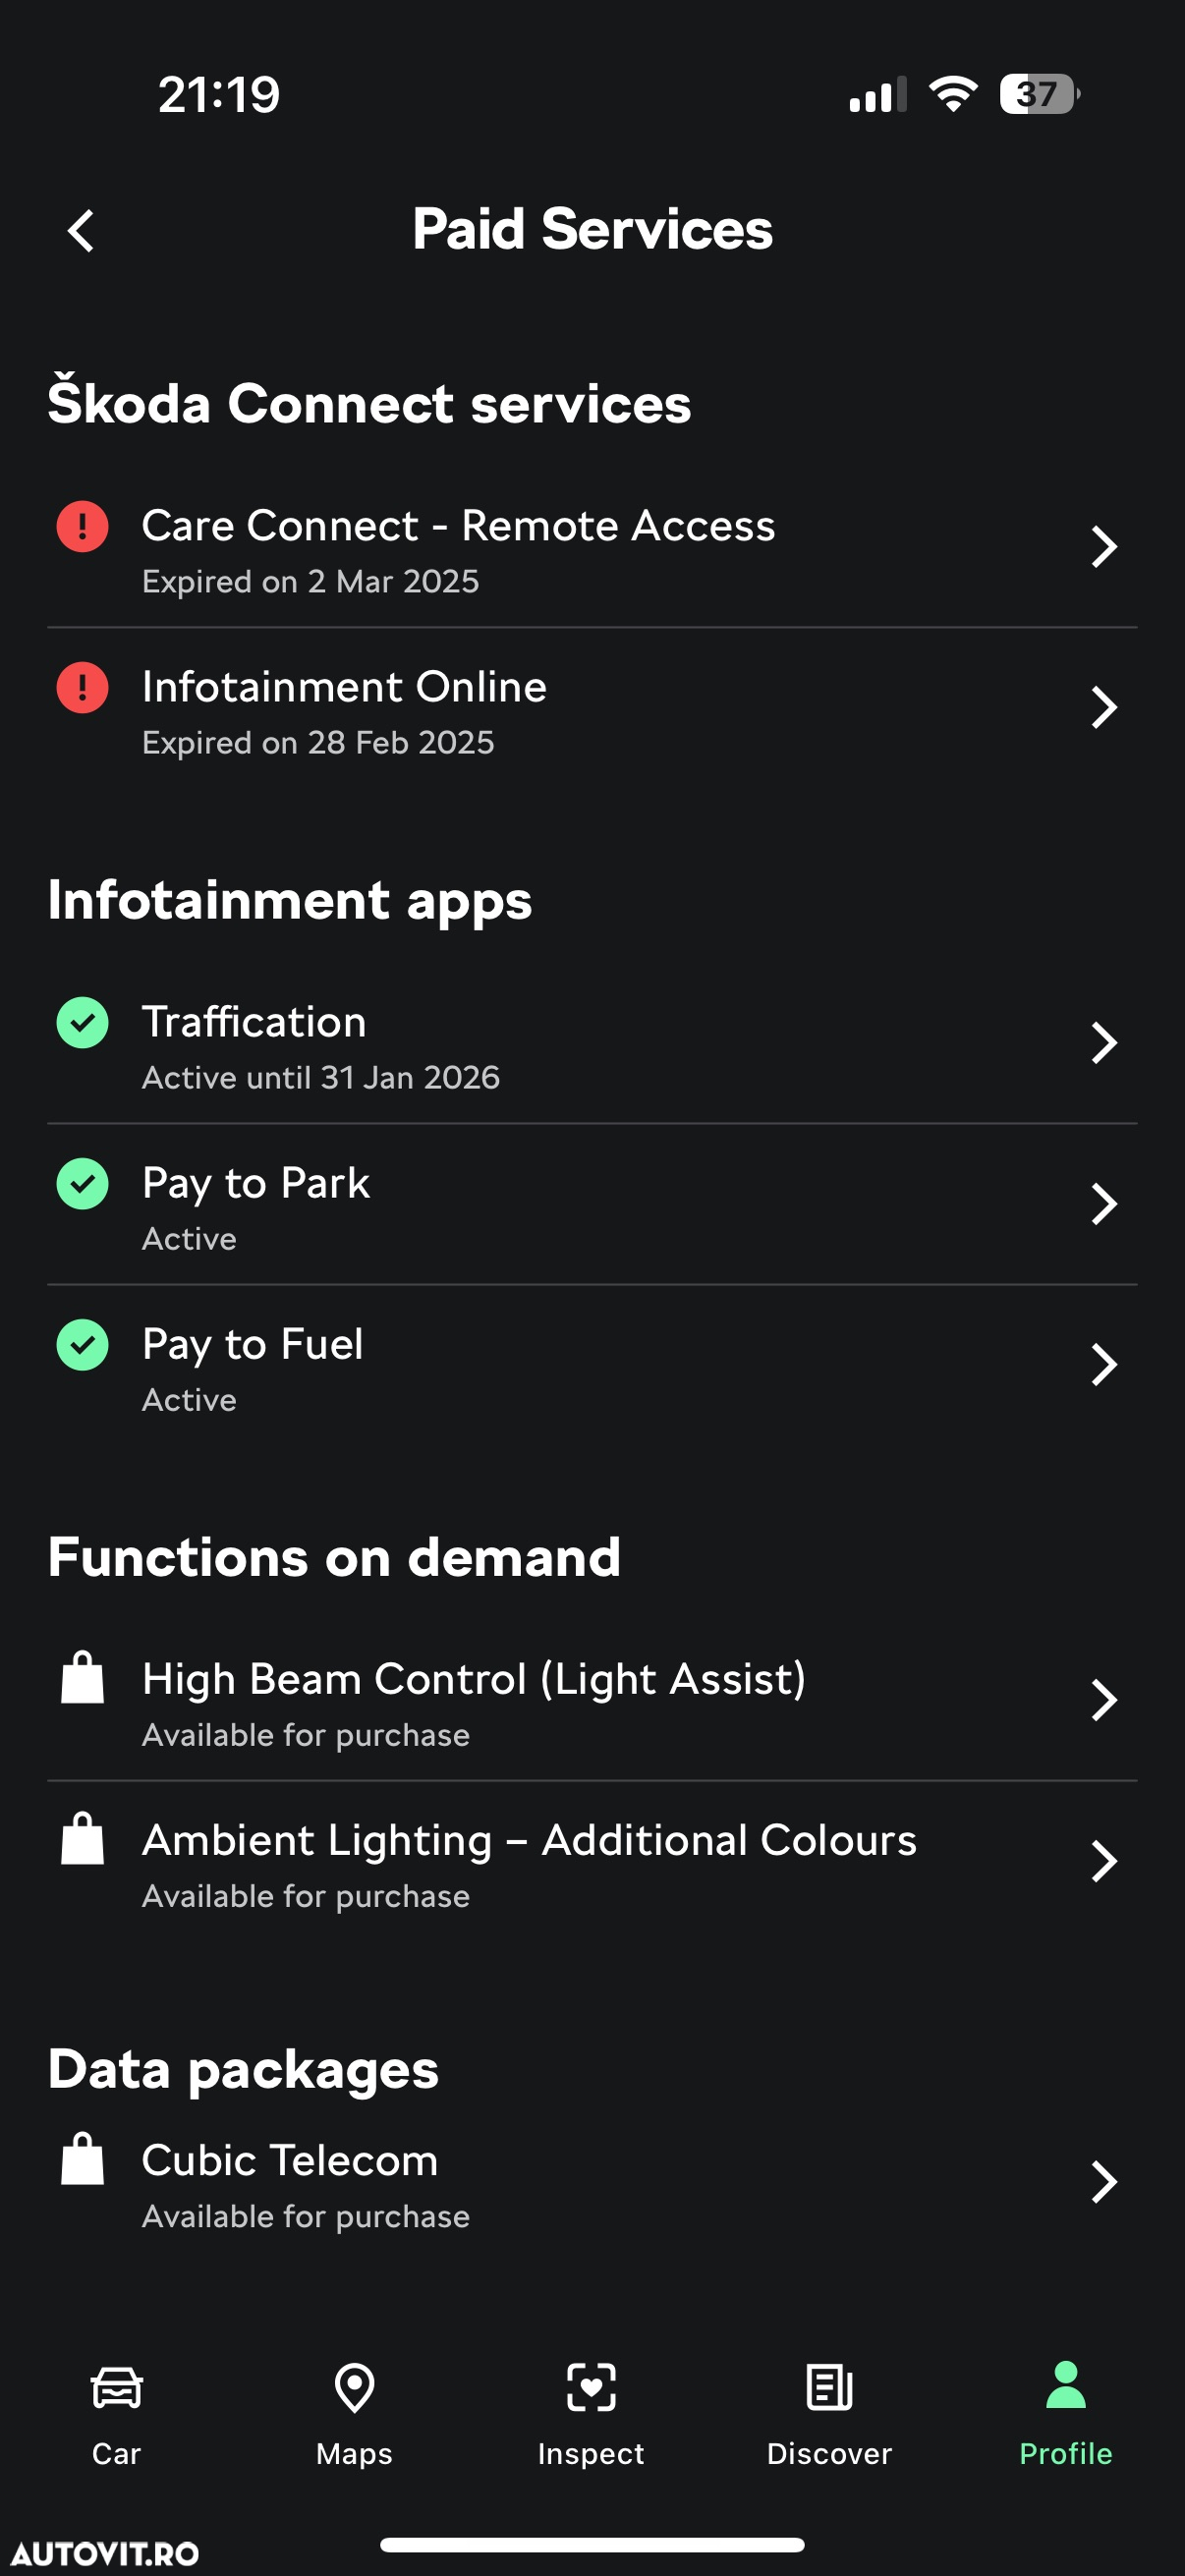The width and height of the screenshot is (1185, 2576).
Task: Open Ambient Lighting – Additional Colours item
Action: (592, 1862)
